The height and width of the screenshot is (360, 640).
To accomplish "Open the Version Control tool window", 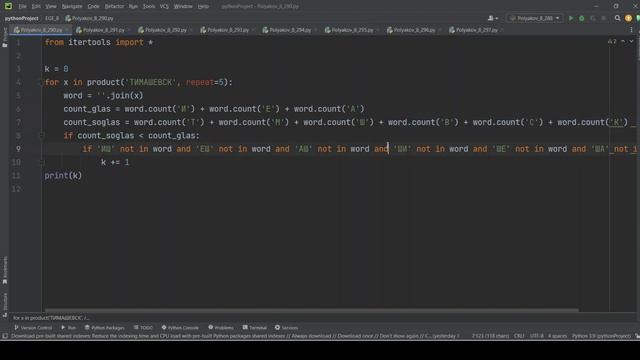I will tap(33, 328).
